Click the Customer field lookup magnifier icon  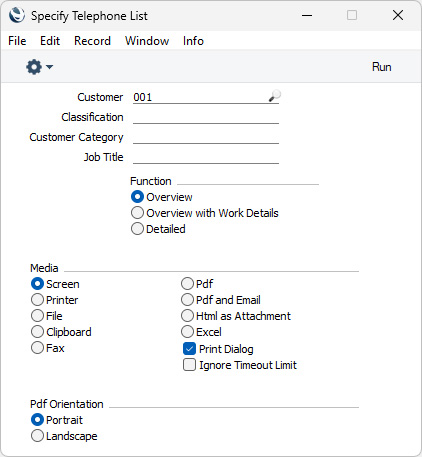(x=275, y=96)
